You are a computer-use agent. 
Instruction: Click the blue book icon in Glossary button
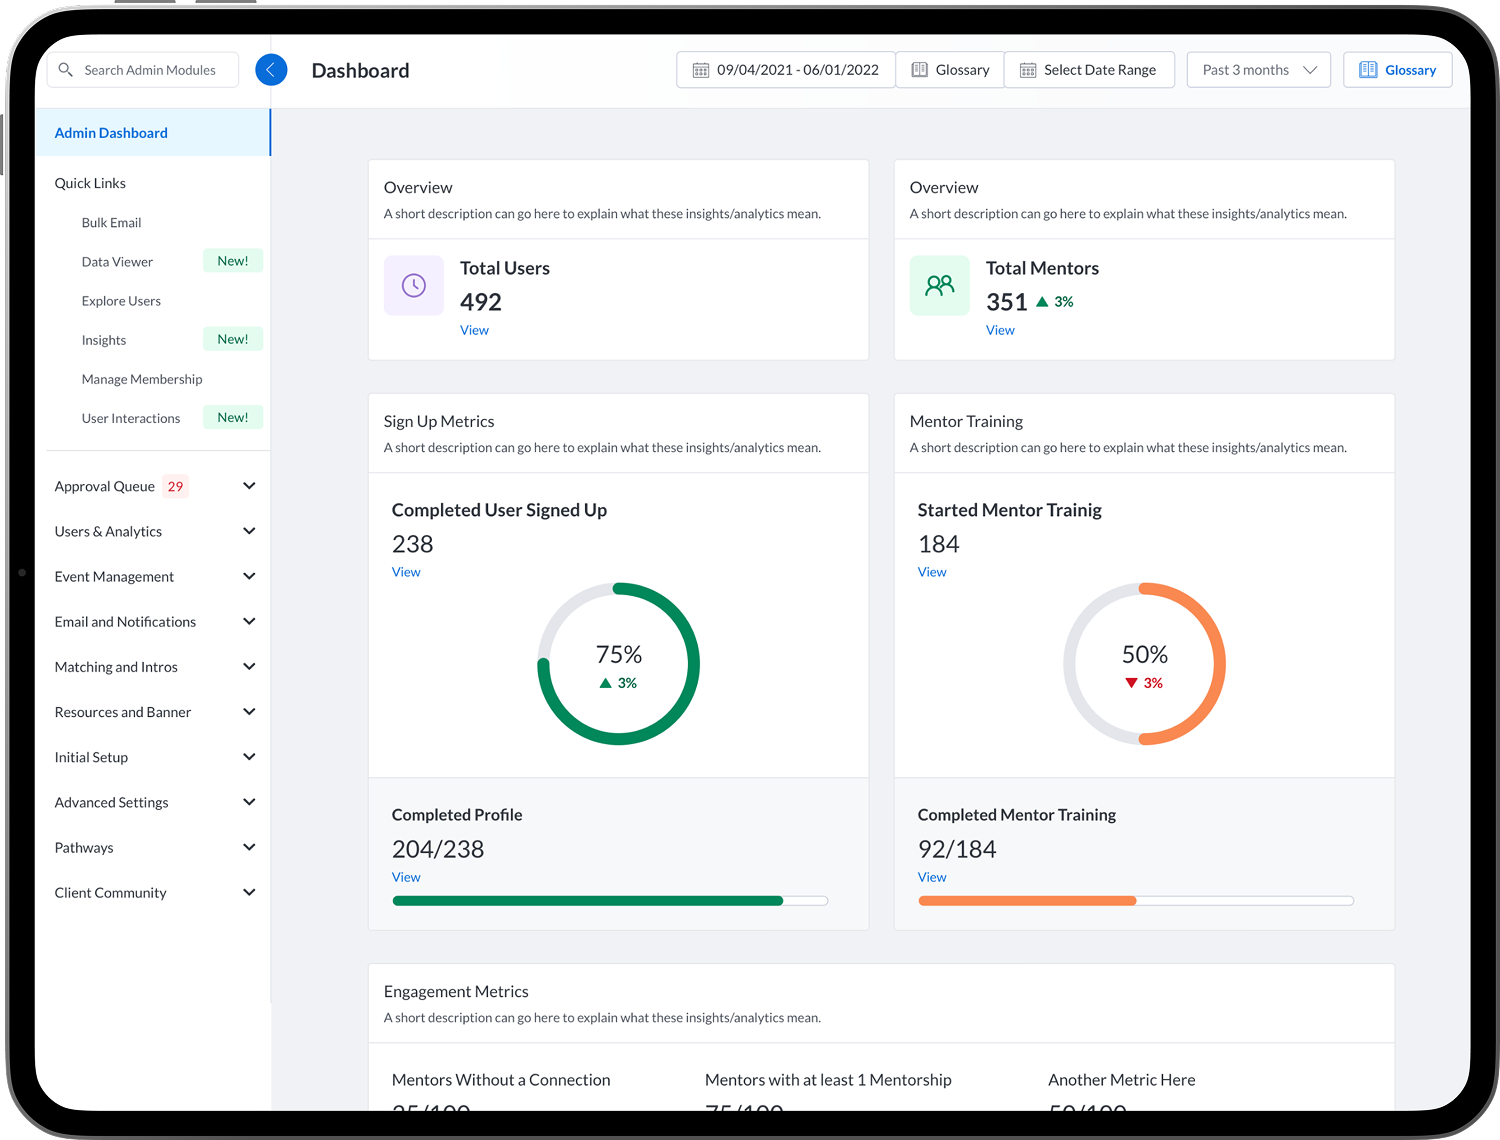tap(1368, 70)
